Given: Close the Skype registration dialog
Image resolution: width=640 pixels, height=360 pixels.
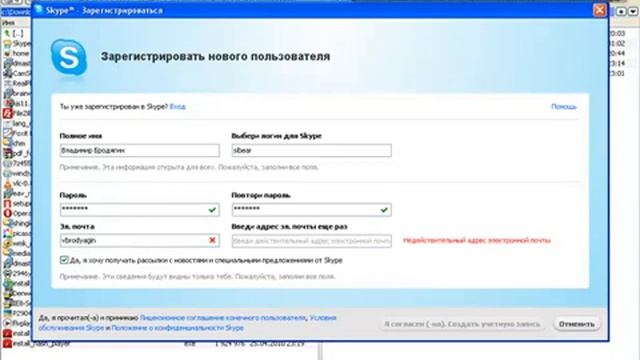Looking at the screenshot, I should (599, 10).
